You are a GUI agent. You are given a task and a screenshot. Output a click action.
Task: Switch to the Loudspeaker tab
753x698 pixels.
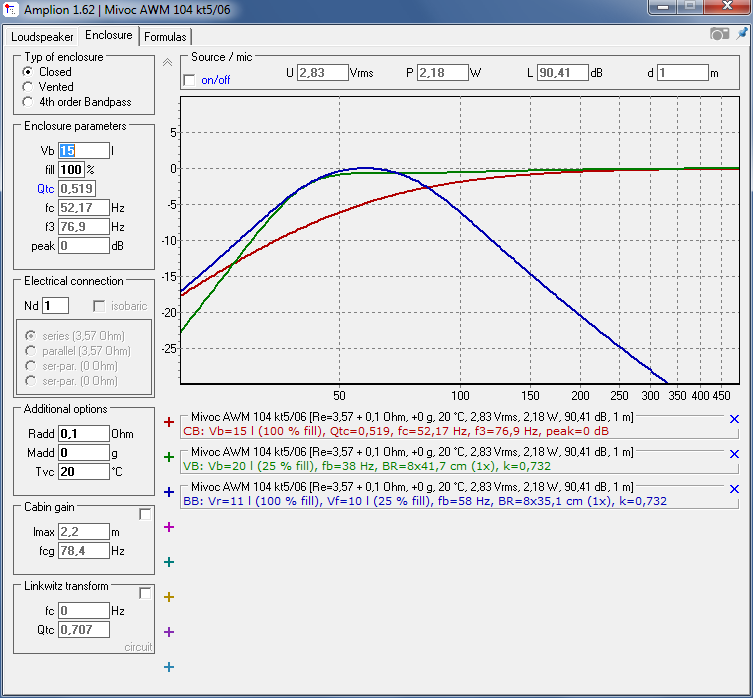pyautogui.click(x=42, y=37)
